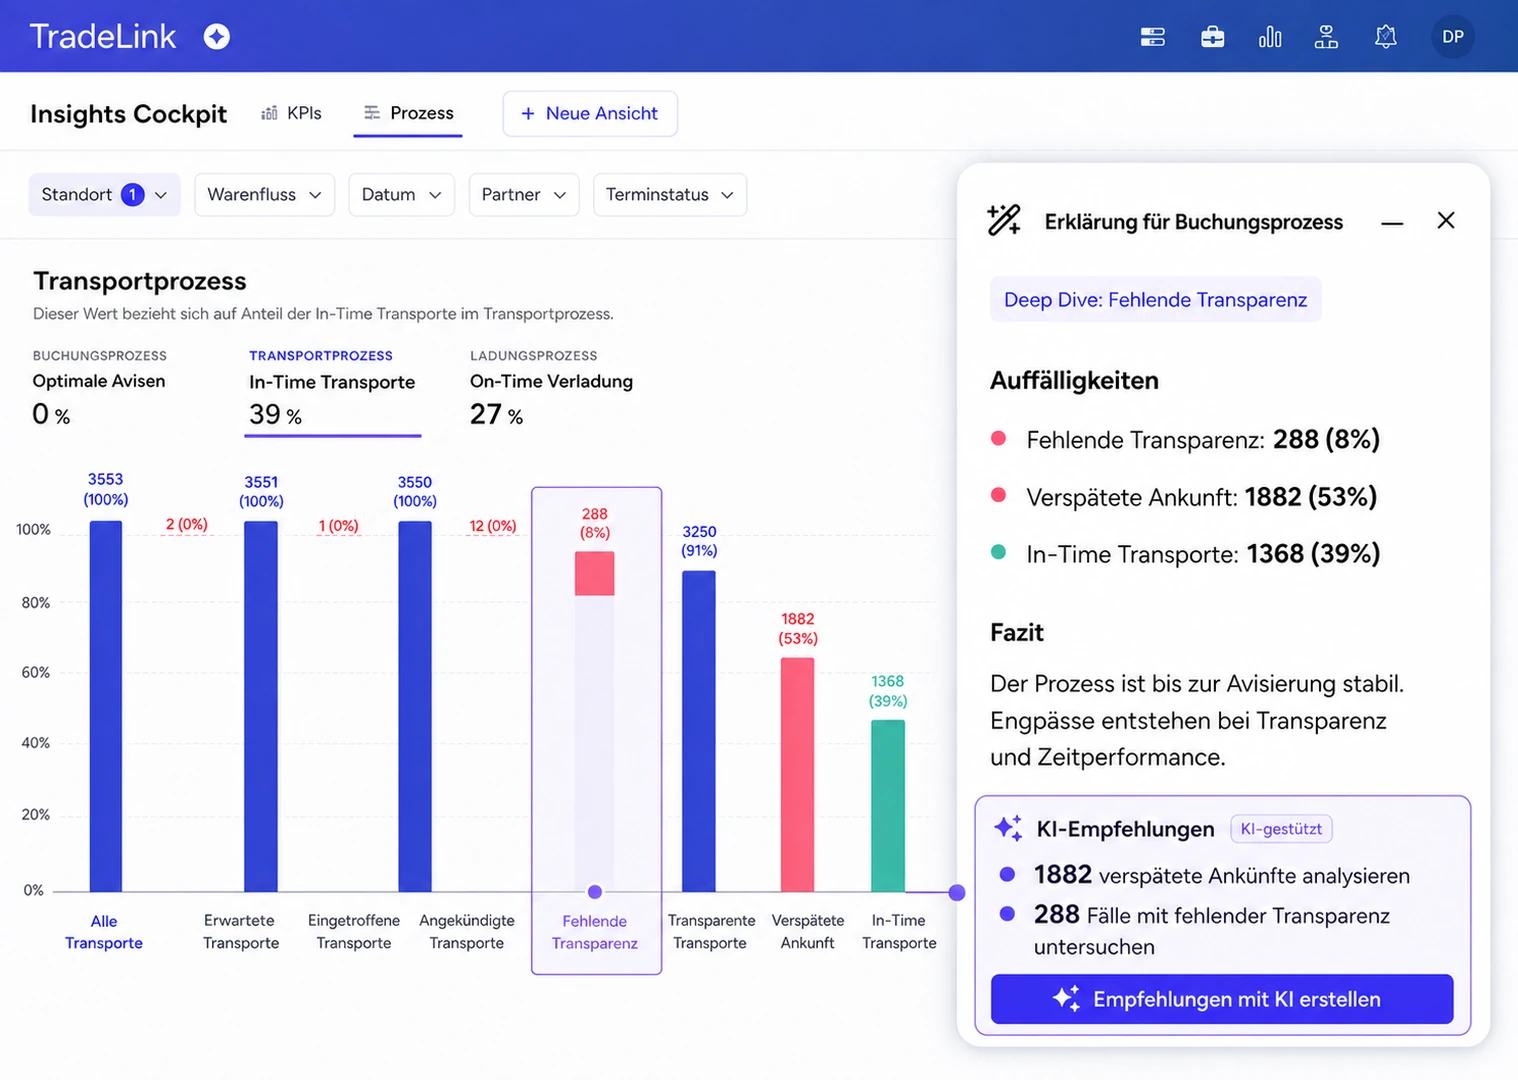Click the '1 (0%)' dropout label
The image size is (1518, 1080).
coord(338,525)
